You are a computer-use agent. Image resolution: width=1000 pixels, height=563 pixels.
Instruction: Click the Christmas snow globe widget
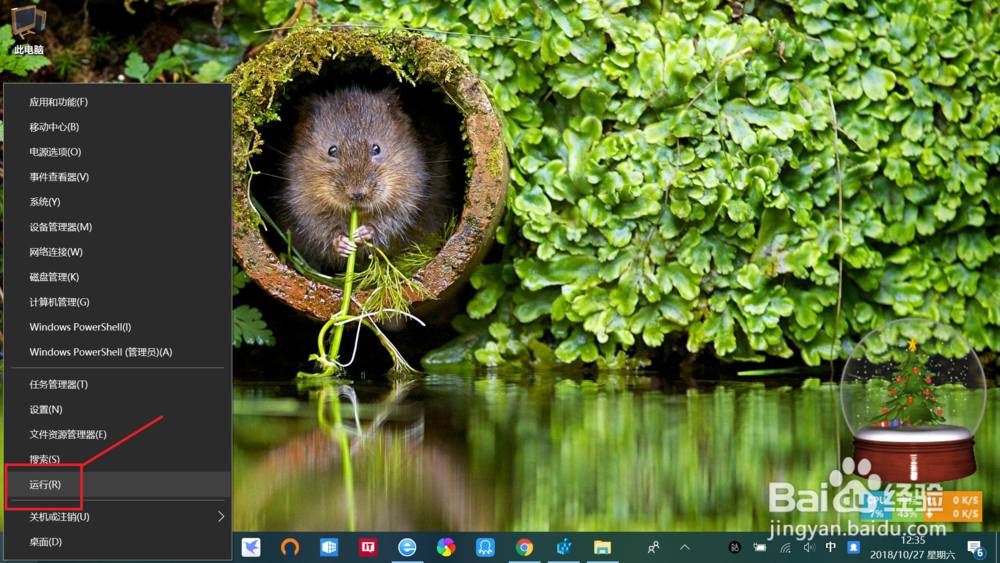coord(913,400)
